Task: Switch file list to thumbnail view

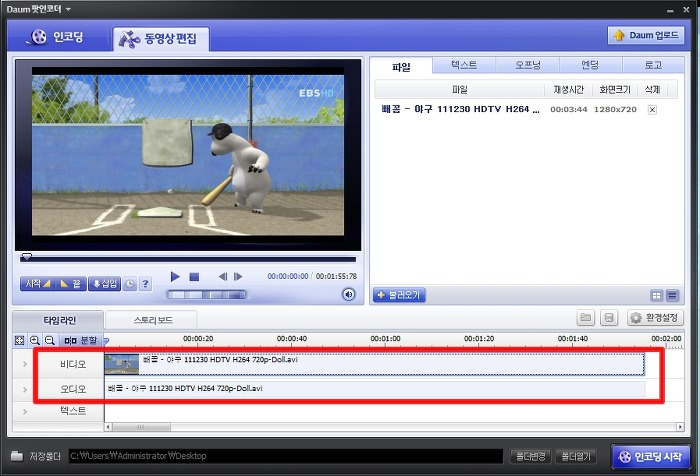Action: coord(656,295)
